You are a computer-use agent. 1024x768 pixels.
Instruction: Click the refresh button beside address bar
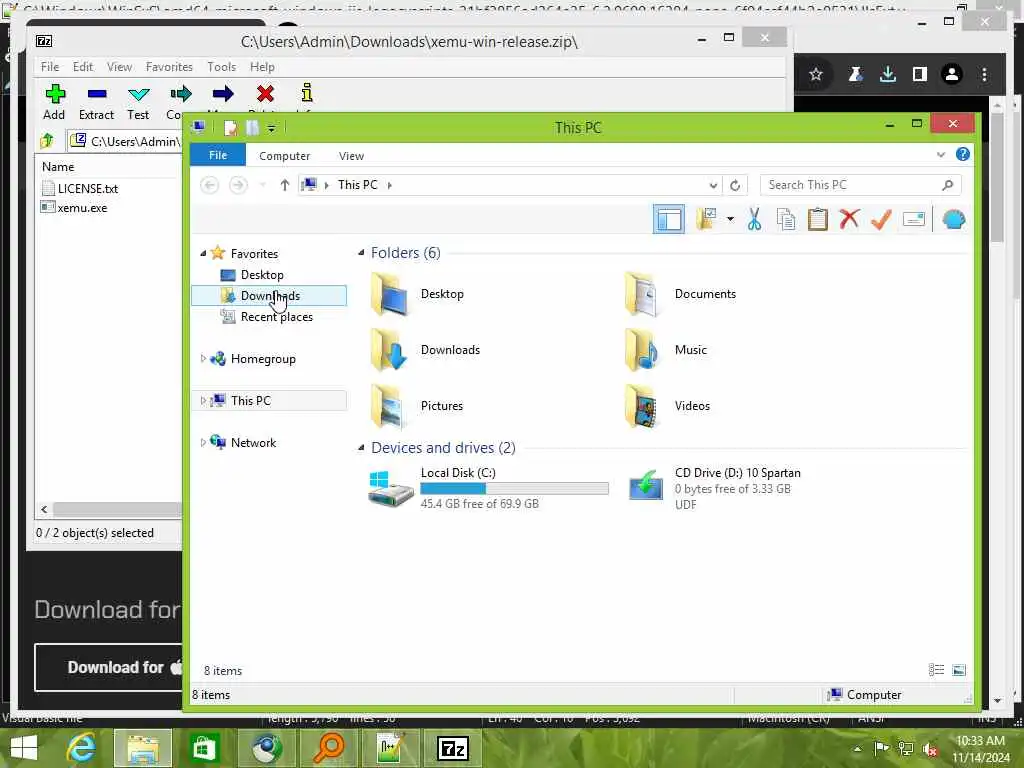(x=735, y=185)
